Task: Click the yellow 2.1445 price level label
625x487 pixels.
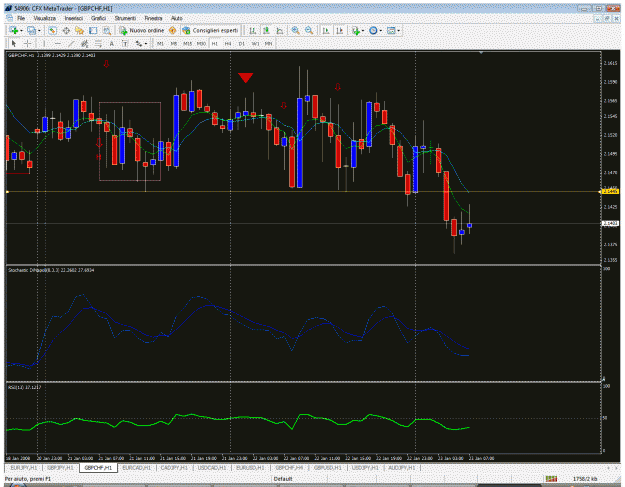Action: (610, 192)
